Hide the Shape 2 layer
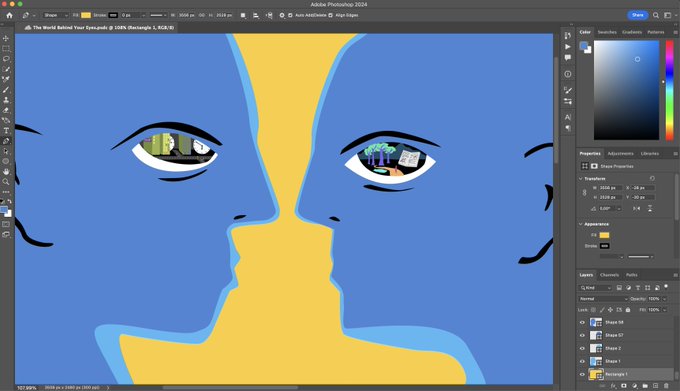The height and width of the screenshot is (391, 680). point(582,348)
